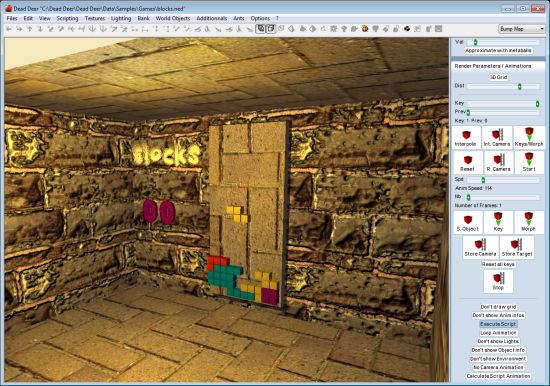Click the Nb frames slider handle
The width and height of the screenshot is (550, 386).
pos(468,197)
